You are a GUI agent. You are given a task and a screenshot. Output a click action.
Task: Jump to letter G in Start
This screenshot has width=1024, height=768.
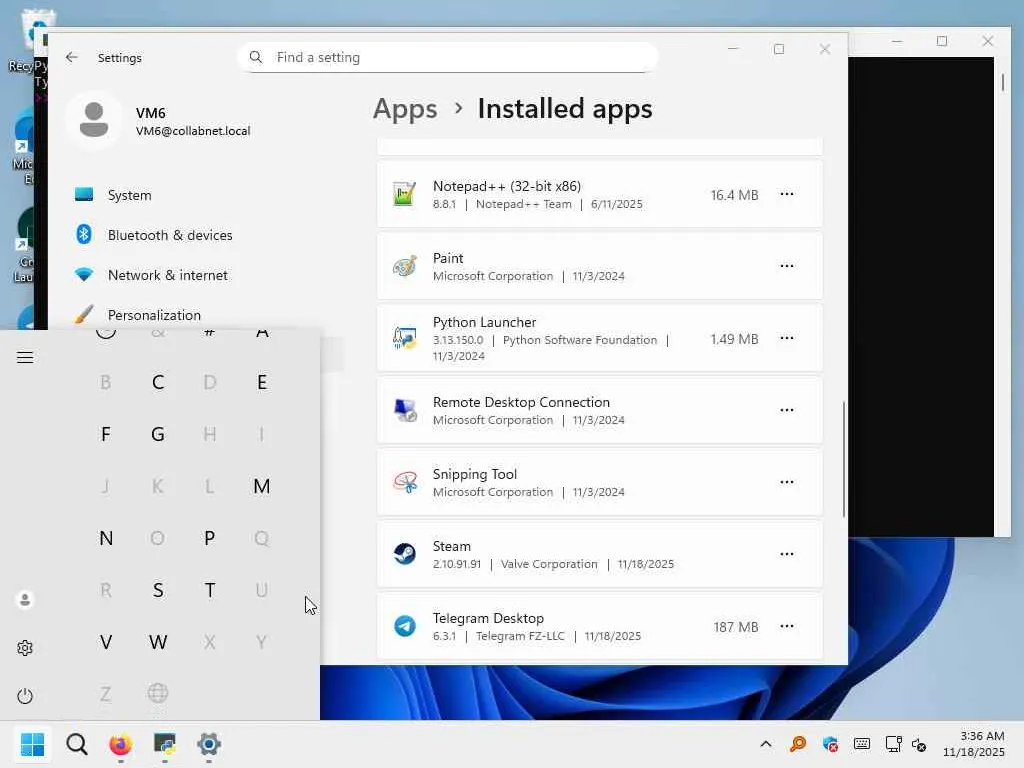[x=157, y=434]
